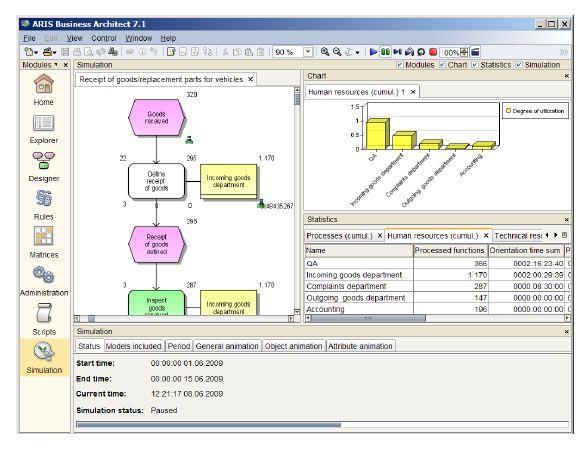Toggle the Simulation panel checkbox
The height and width of the screenshot is (451, 588).
(519, 65)
